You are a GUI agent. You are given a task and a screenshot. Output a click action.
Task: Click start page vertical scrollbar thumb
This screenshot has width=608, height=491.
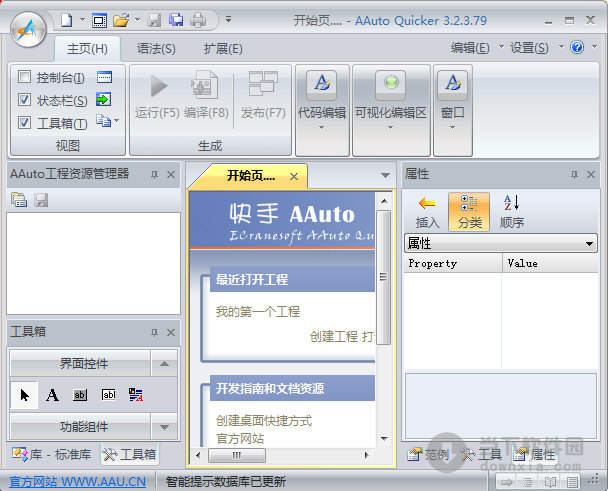pyautogui.click(x=383, y=277)
